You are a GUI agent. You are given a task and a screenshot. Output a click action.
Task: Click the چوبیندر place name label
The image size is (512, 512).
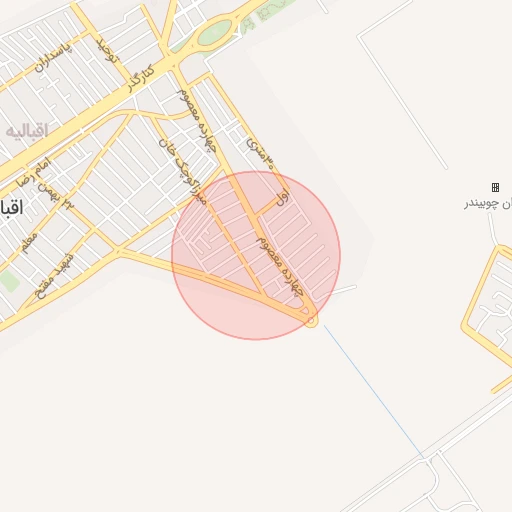[x=488, y=203]
